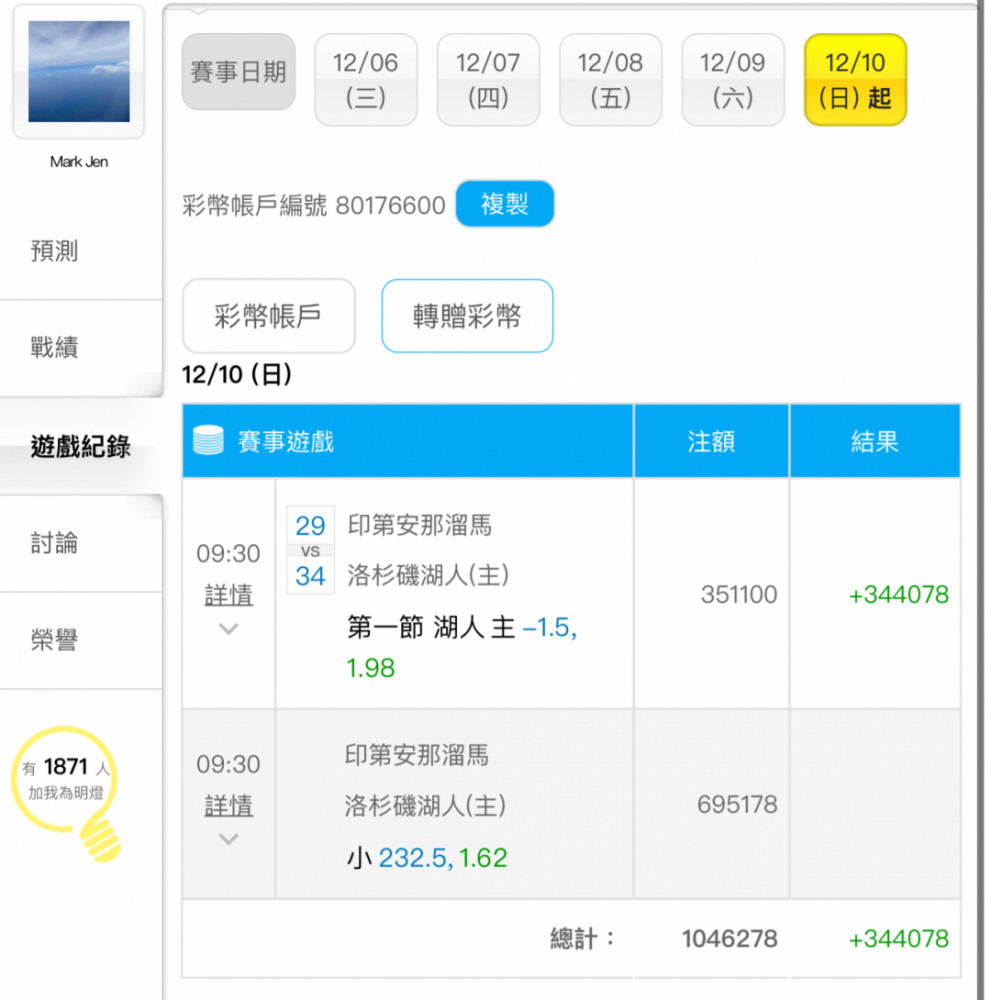Click the 複製 copy account number button

(504, 205)
